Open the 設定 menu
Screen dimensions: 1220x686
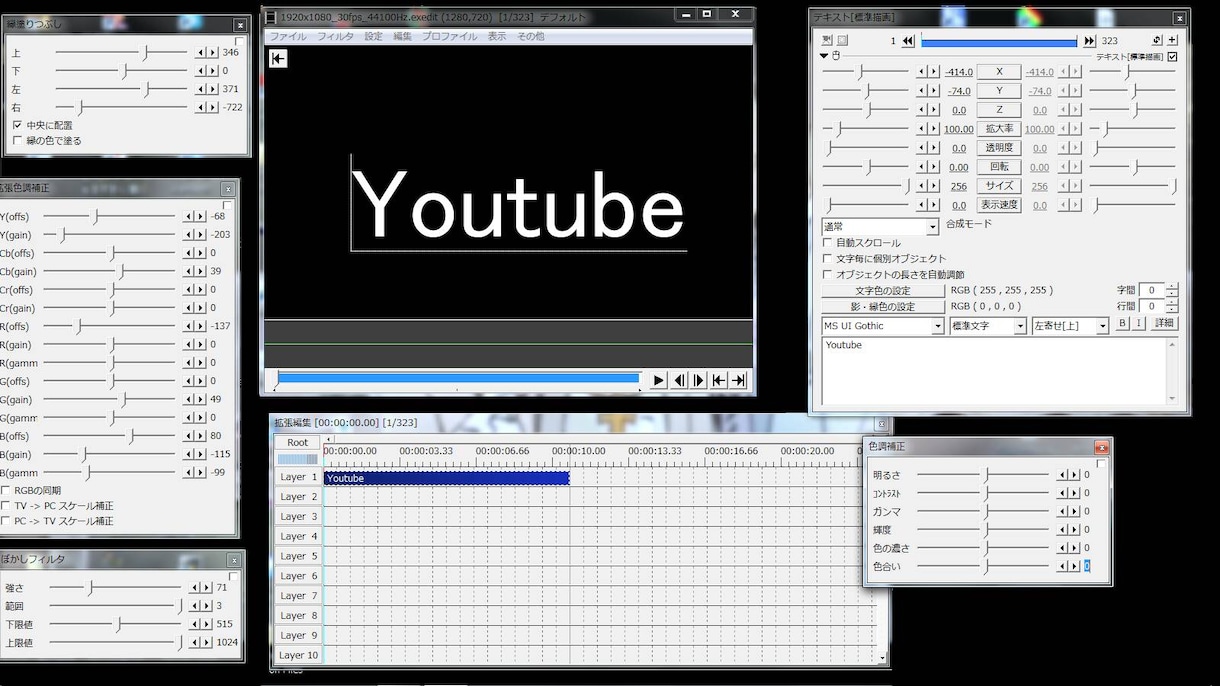[x=373, y=36]
